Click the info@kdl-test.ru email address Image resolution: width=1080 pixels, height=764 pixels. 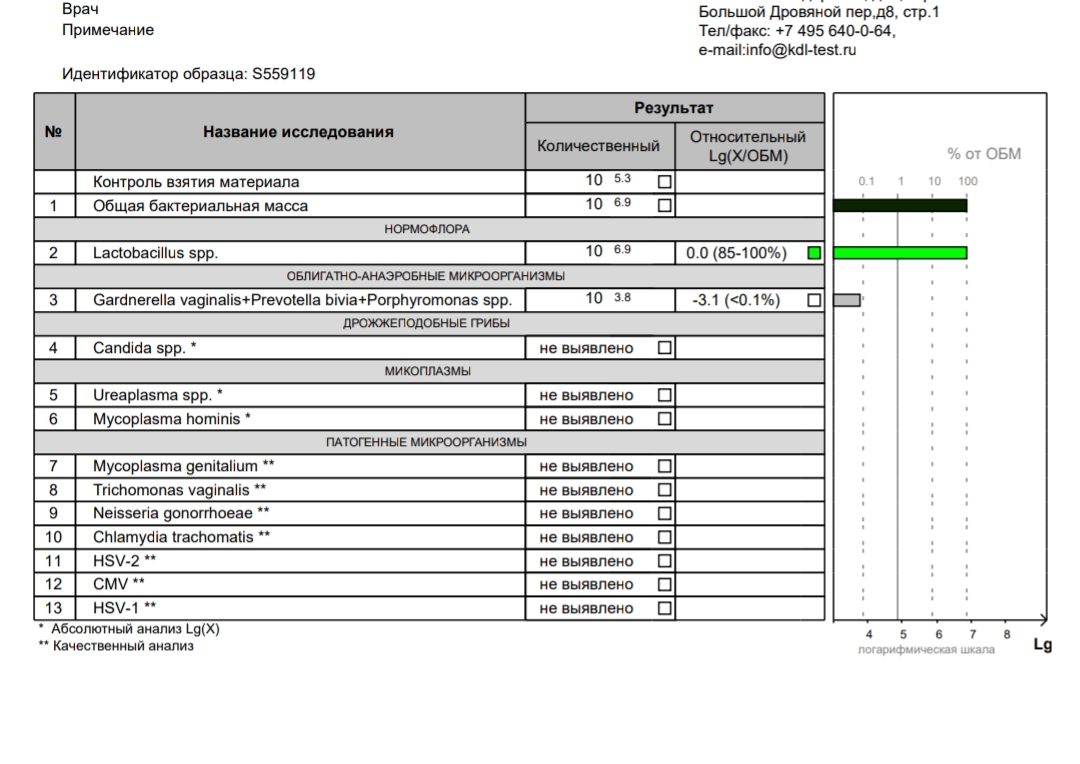coord(801,50)
